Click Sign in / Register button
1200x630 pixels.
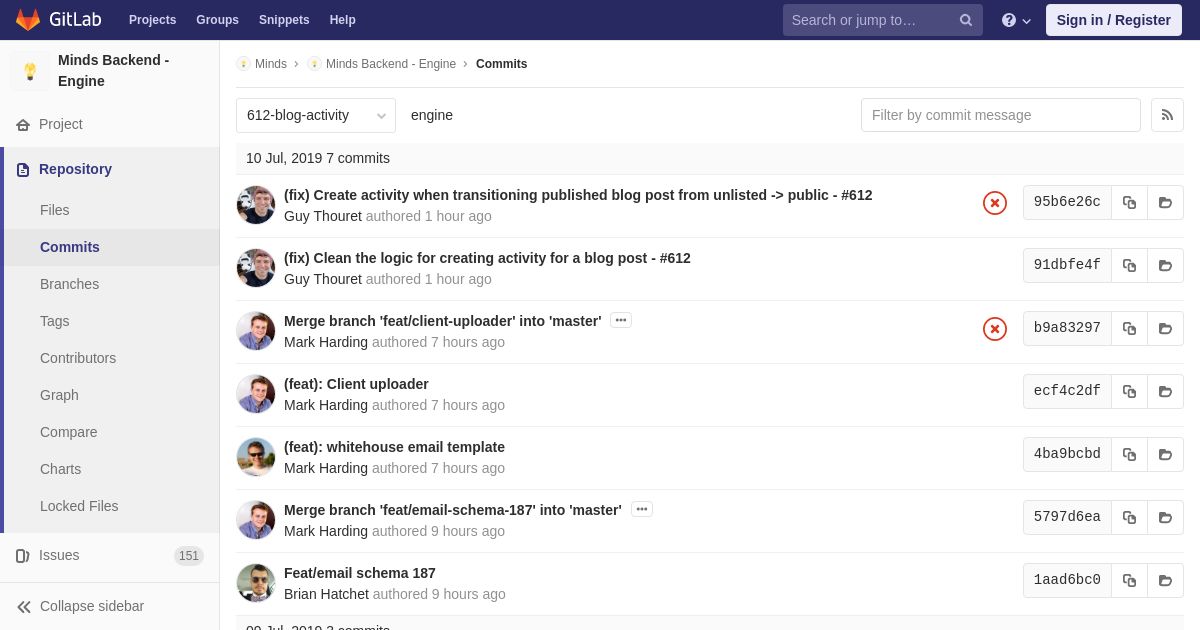pos(1114,20)
